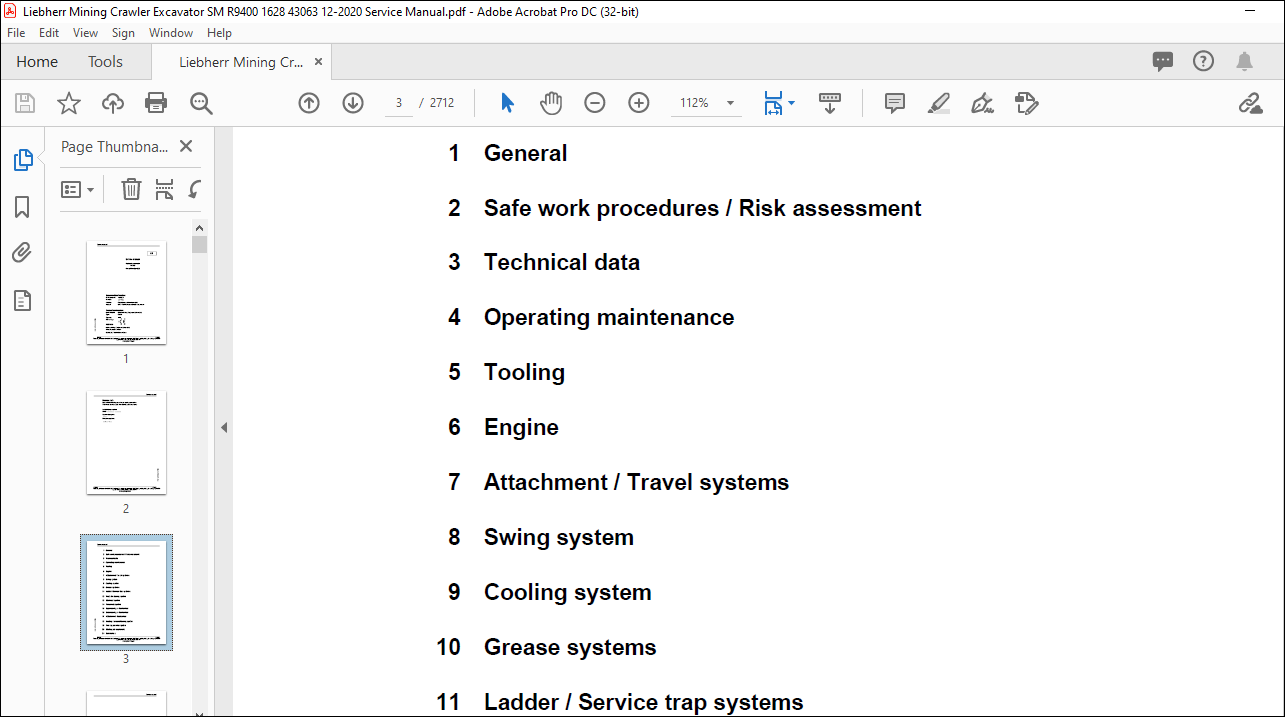
Task: Open the Edit menu
Action: [x=49, y=33]
